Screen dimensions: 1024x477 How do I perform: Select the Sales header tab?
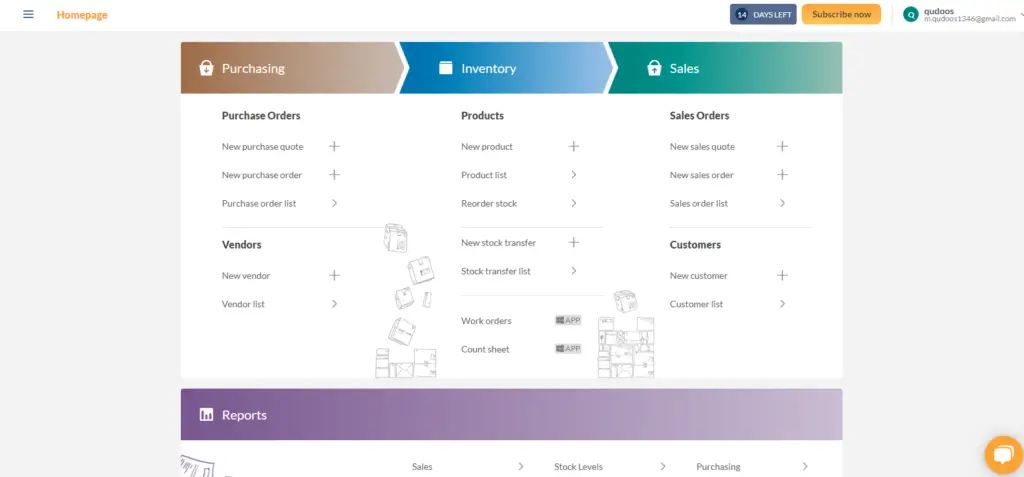(x=725, y=68)
